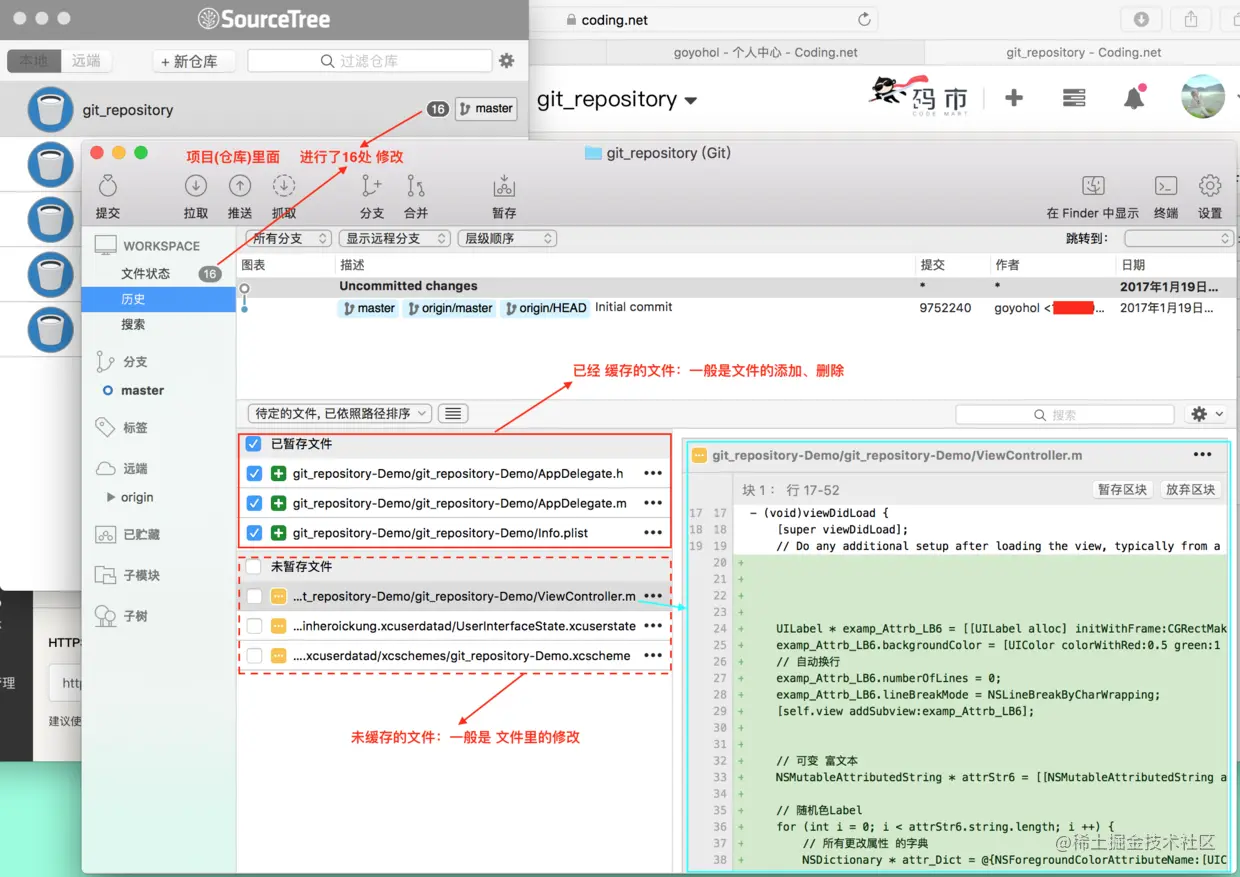Open the more menu for AppDelegate.h row
This screenshot has width=1240, height=877.
click(653, 473)
